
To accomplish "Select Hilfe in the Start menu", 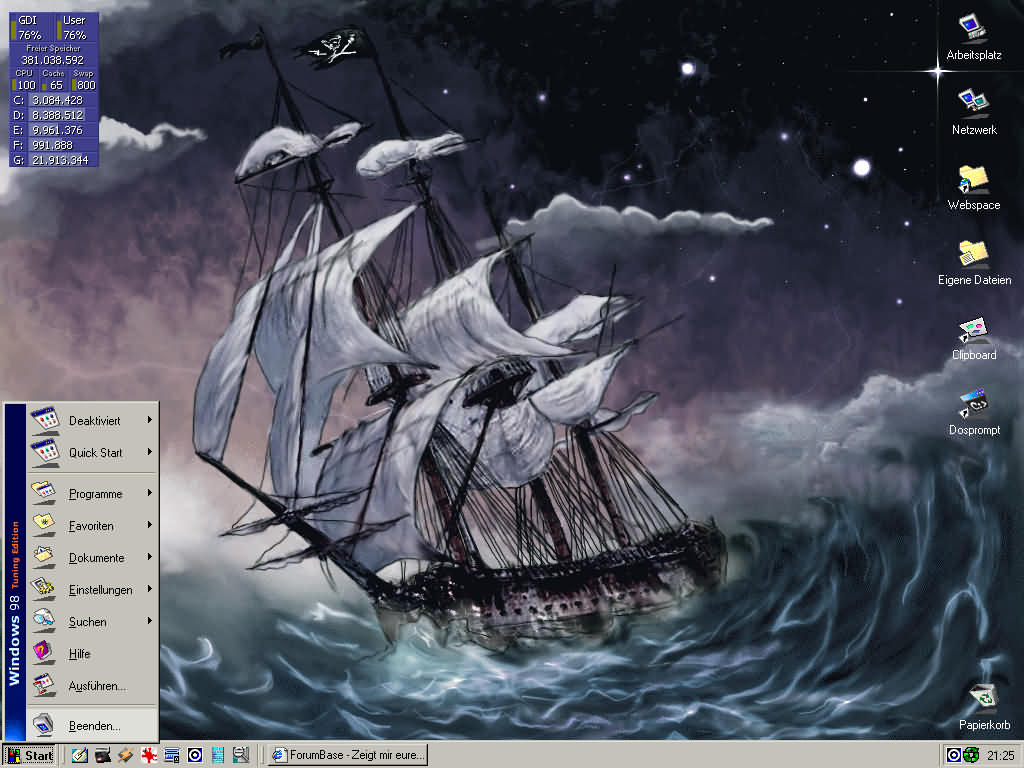I will point(92,654).
